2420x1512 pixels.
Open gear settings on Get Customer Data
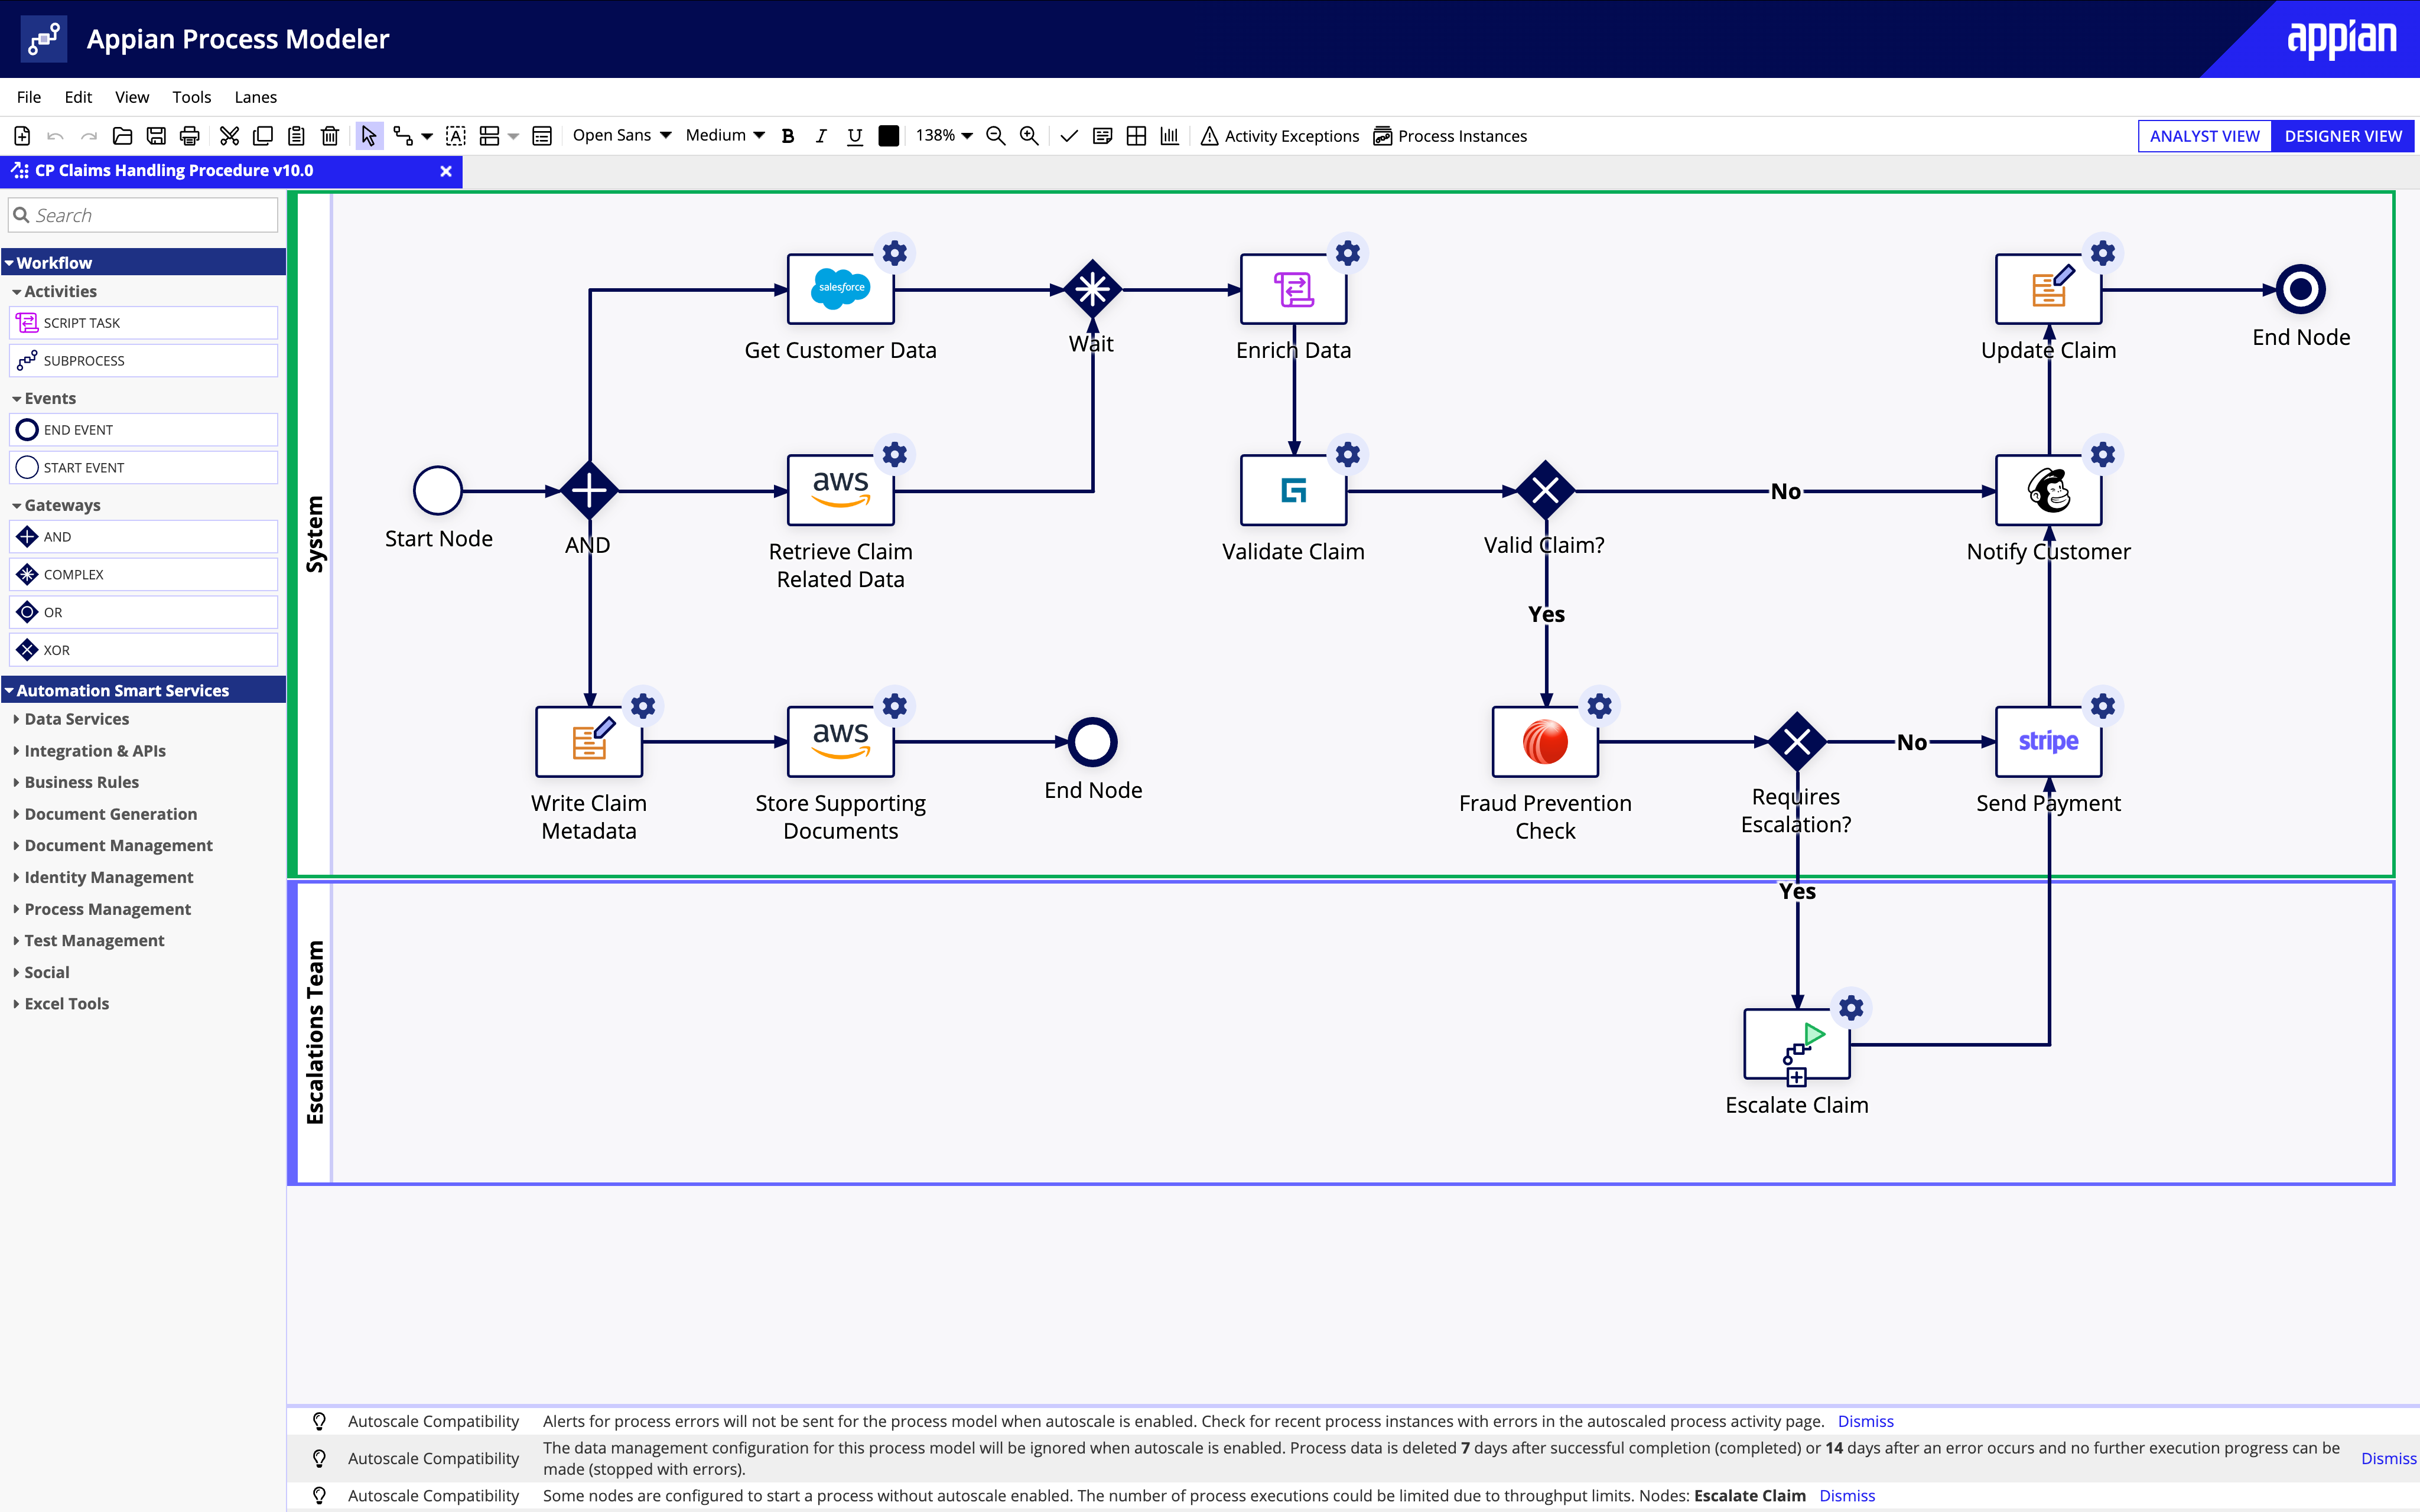click(x=895, y=253)
